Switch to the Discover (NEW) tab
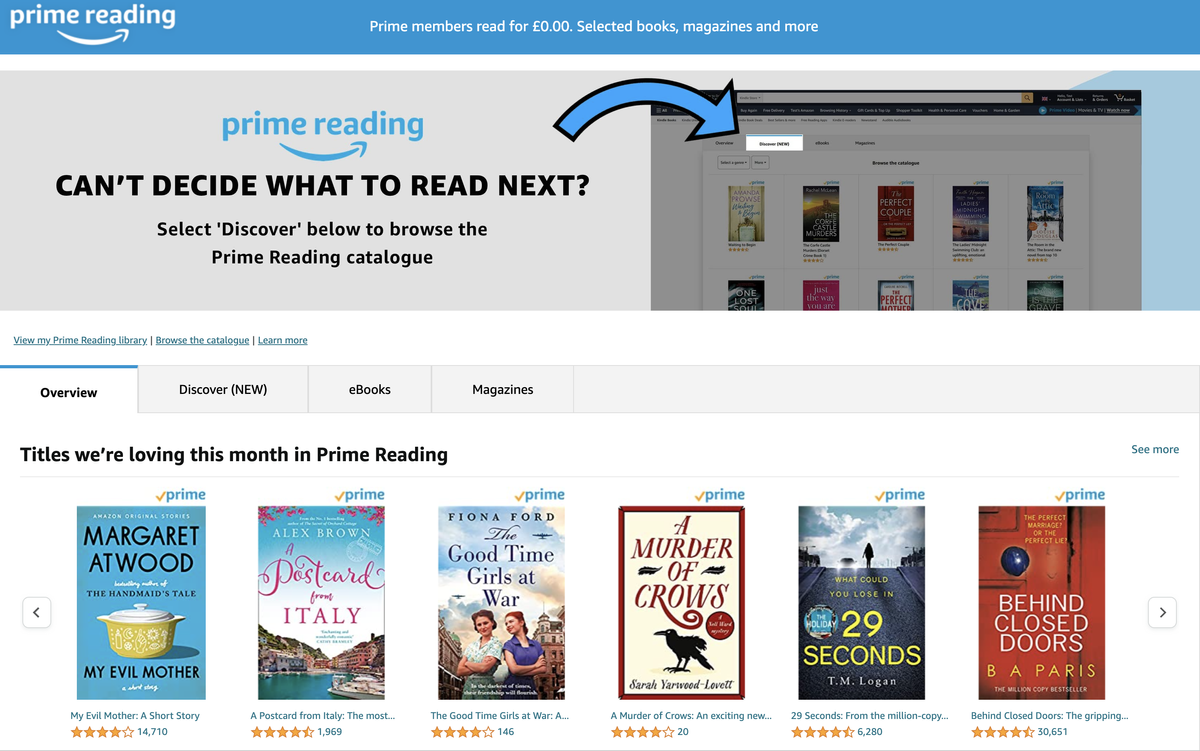The image size is (1200, 751). (x=223, y=389)
